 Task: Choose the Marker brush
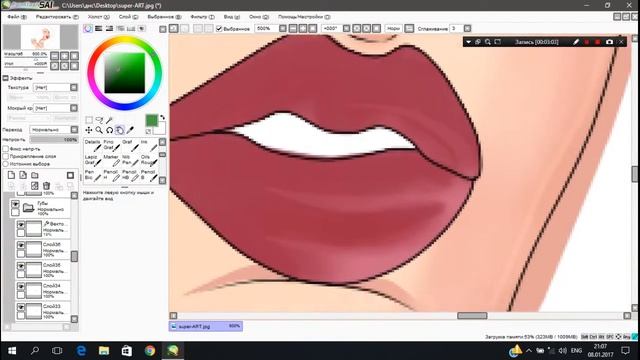(111, 160)
